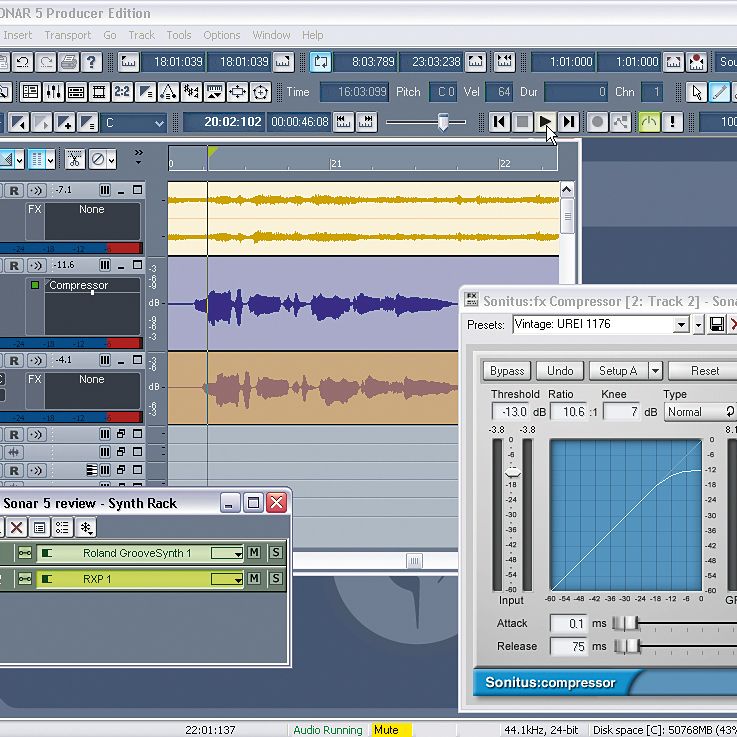
Task: Open the Transport menu
Action: pos(68,35)
